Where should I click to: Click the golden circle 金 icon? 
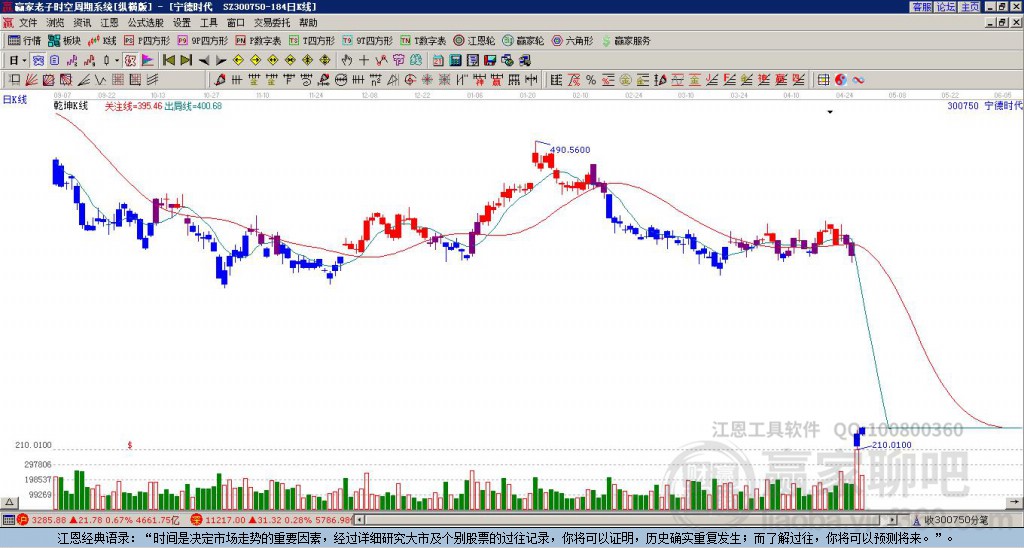(624, 80)
